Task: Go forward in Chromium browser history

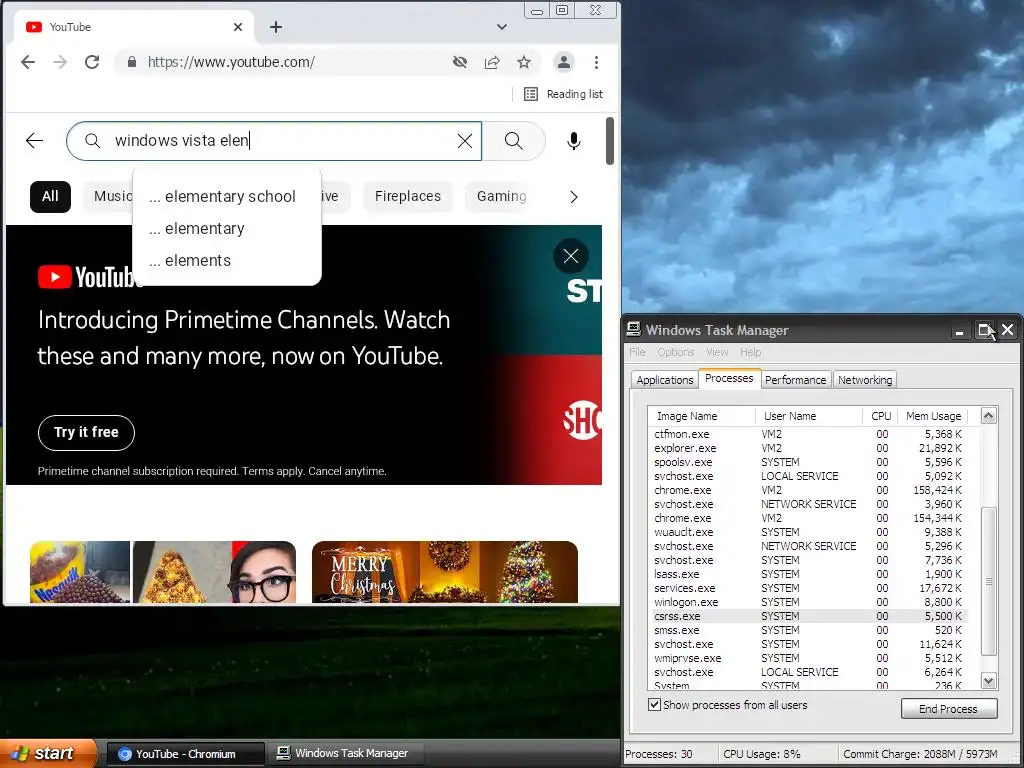Action: (60, 62)
